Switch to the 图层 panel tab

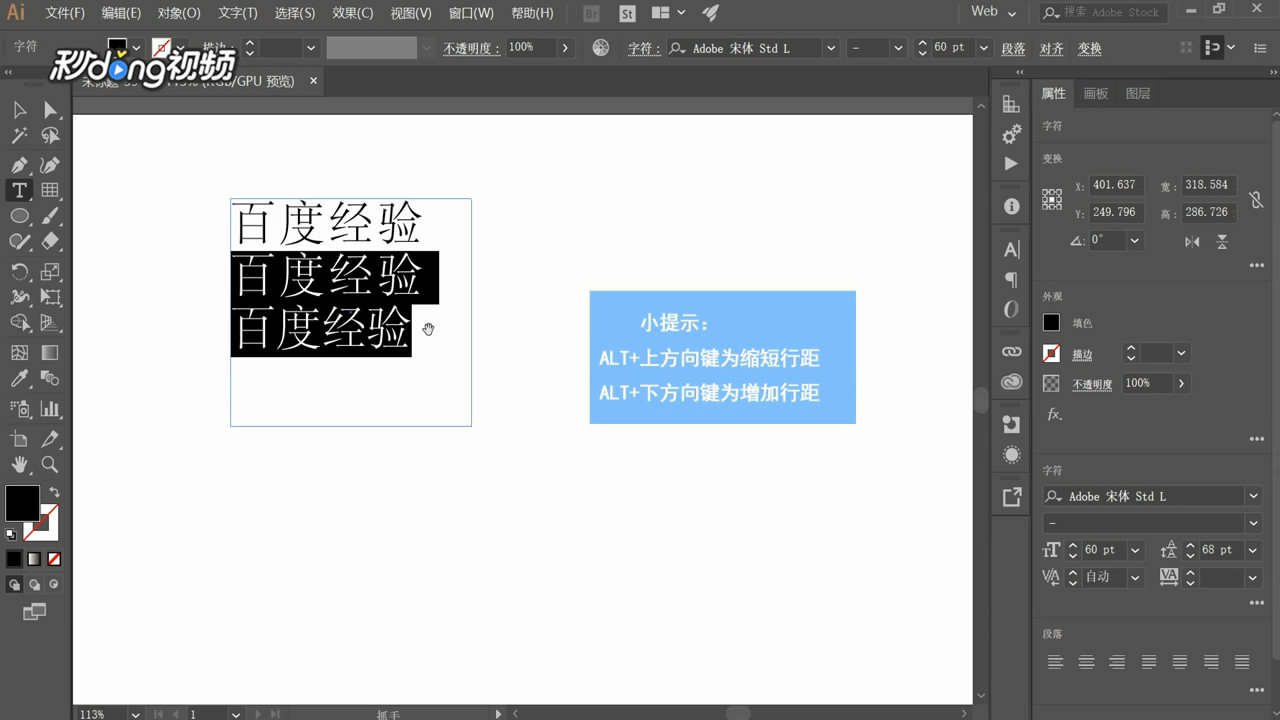point(1138,92)
